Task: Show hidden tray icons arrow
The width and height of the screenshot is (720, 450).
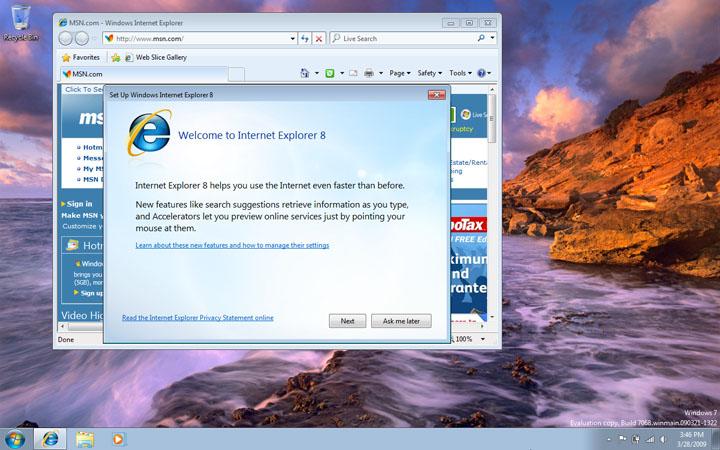Action: 609,440
